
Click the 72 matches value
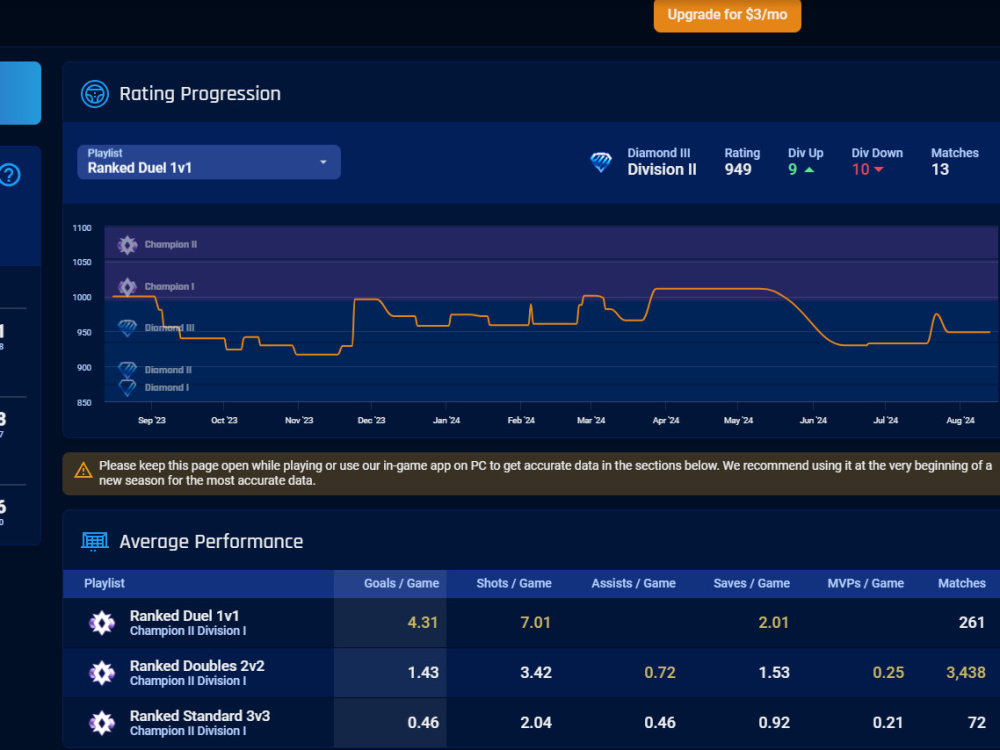pyautogui.click(x=976, y=723)
